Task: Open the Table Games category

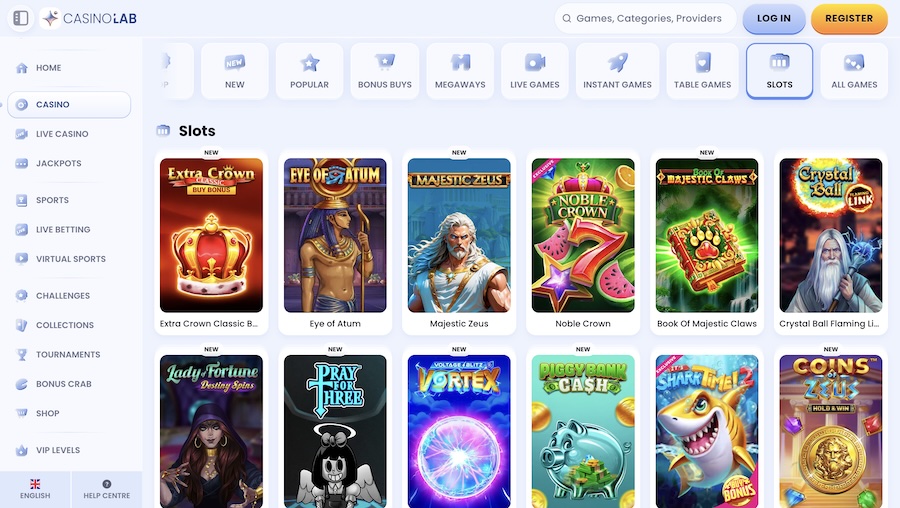Action: coord(702,71)
